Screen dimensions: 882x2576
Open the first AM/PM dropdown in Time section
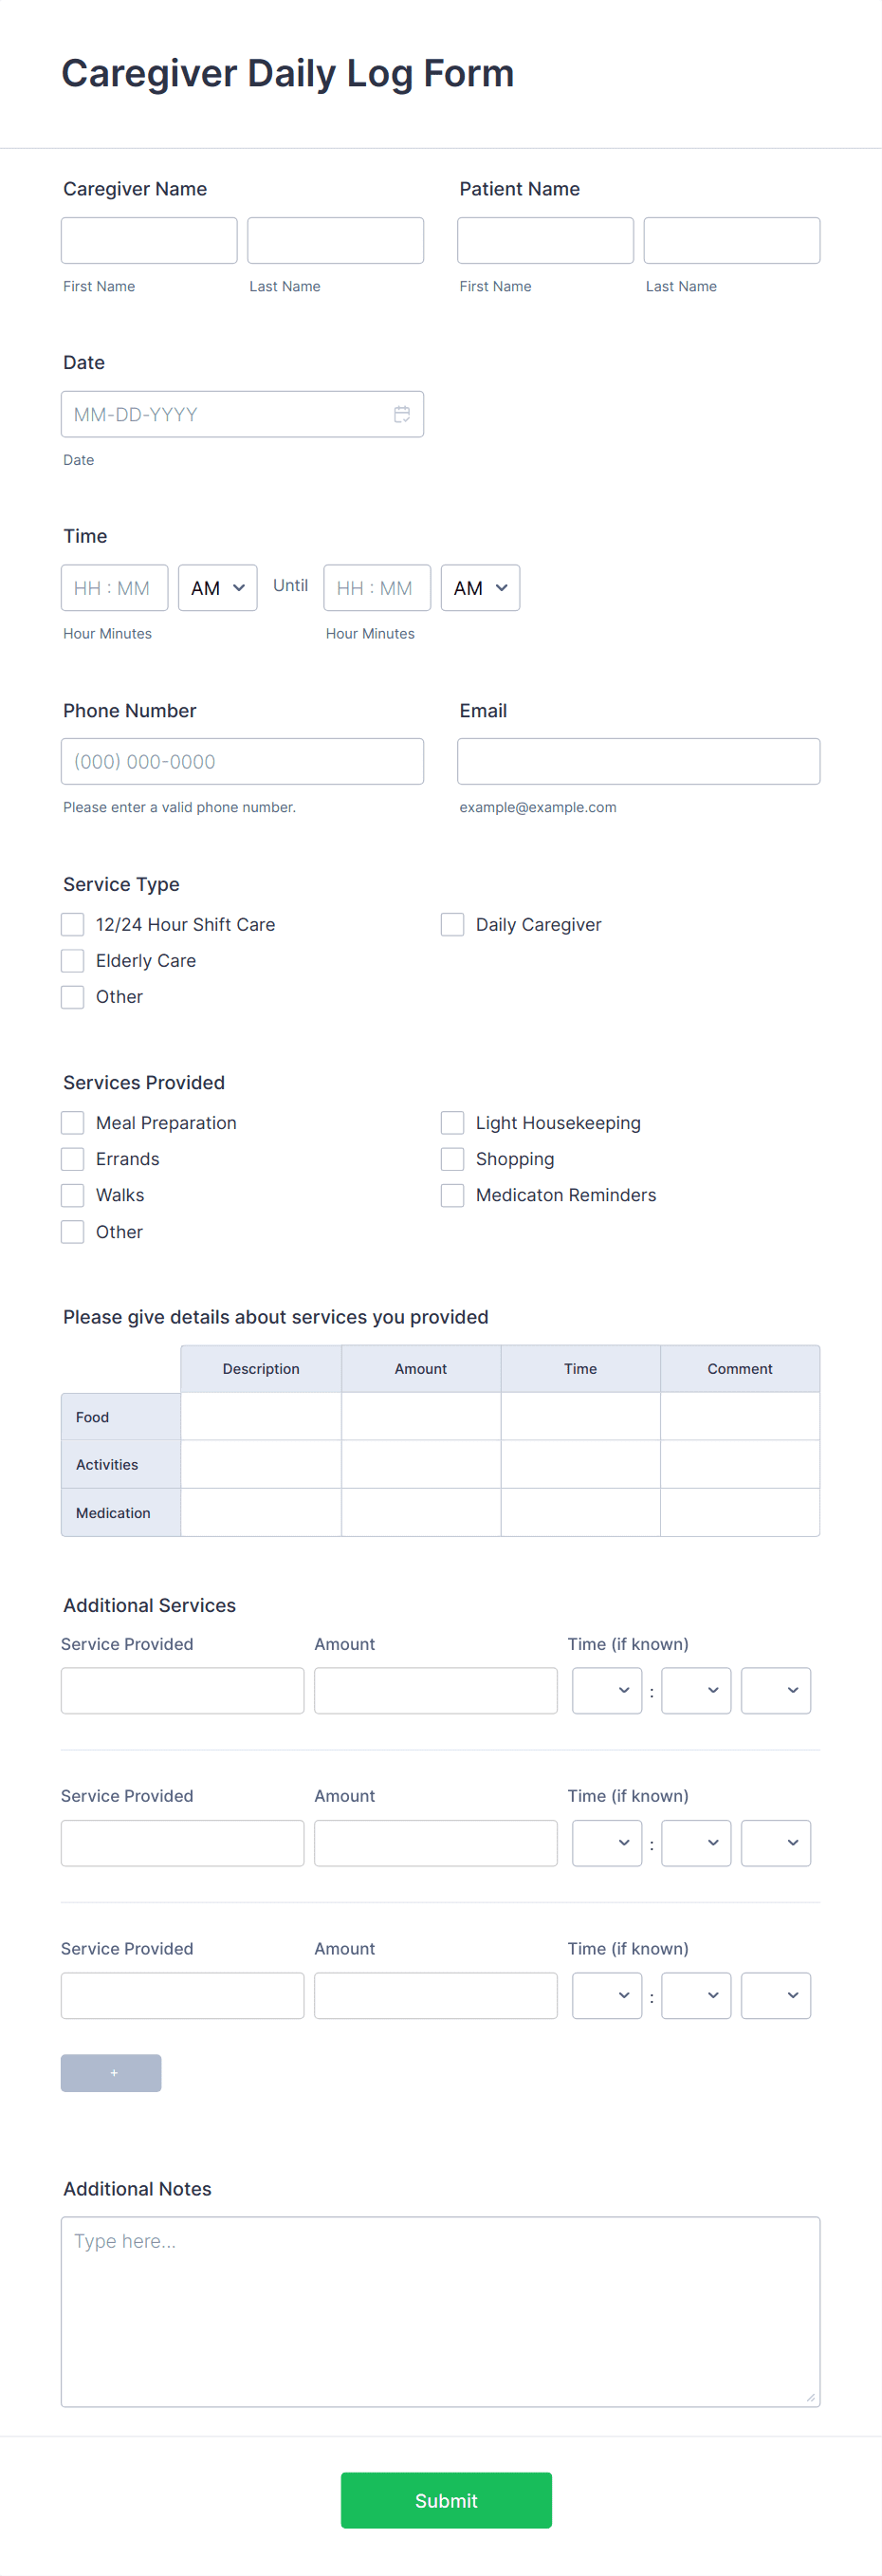(x=217, y=587)
